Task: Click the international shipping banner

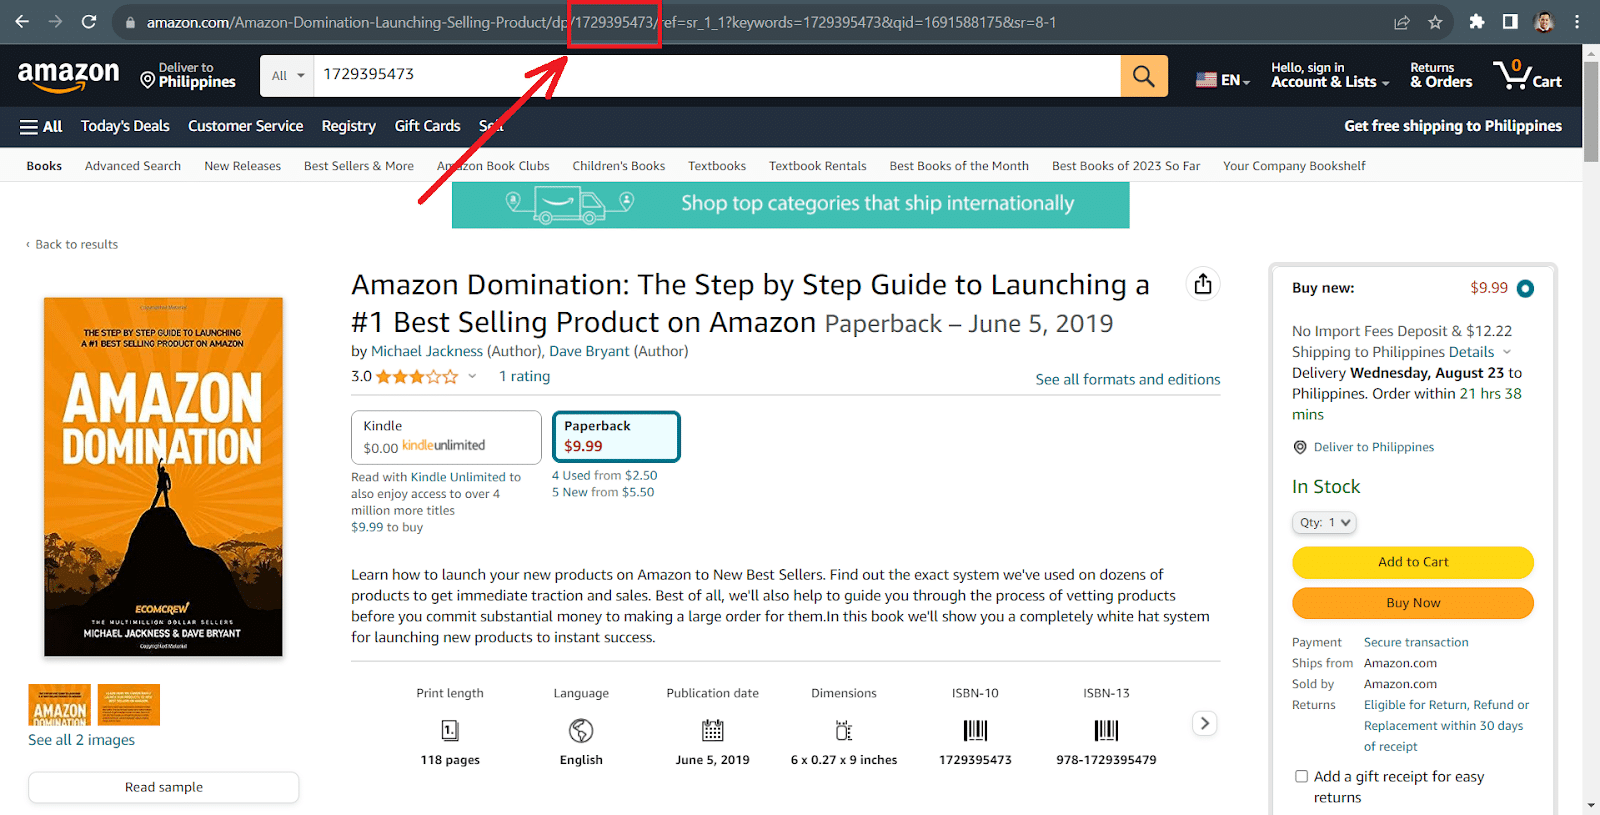Action: coord(790,204)
